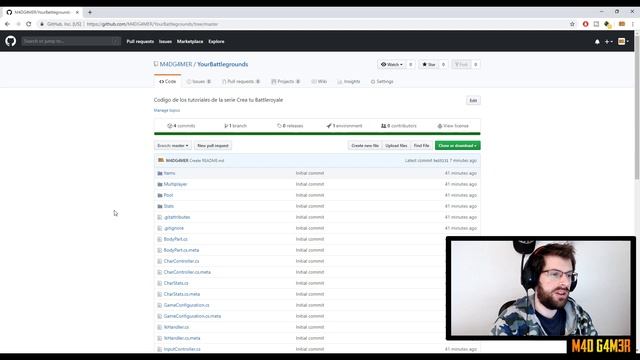Open the Branch: master dropdown
Viewport: 640px width, 360px height.
click(173, 146)
